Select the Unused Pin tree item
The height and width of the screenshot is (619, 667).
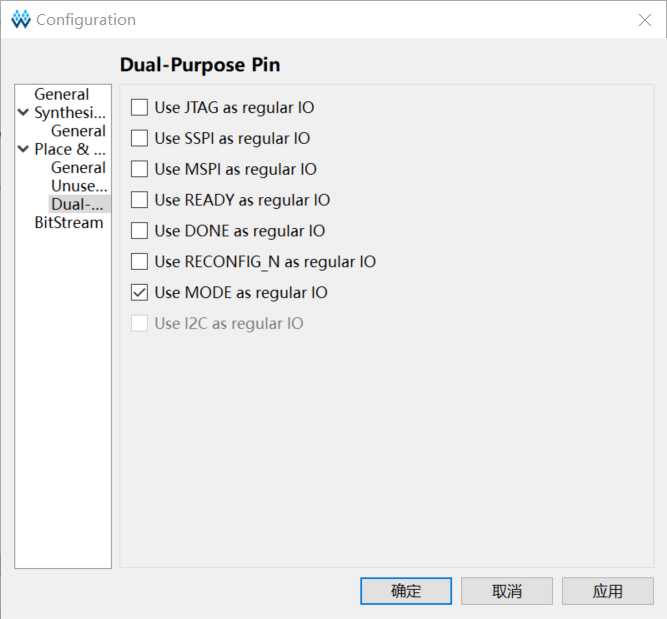coord(80,186)
